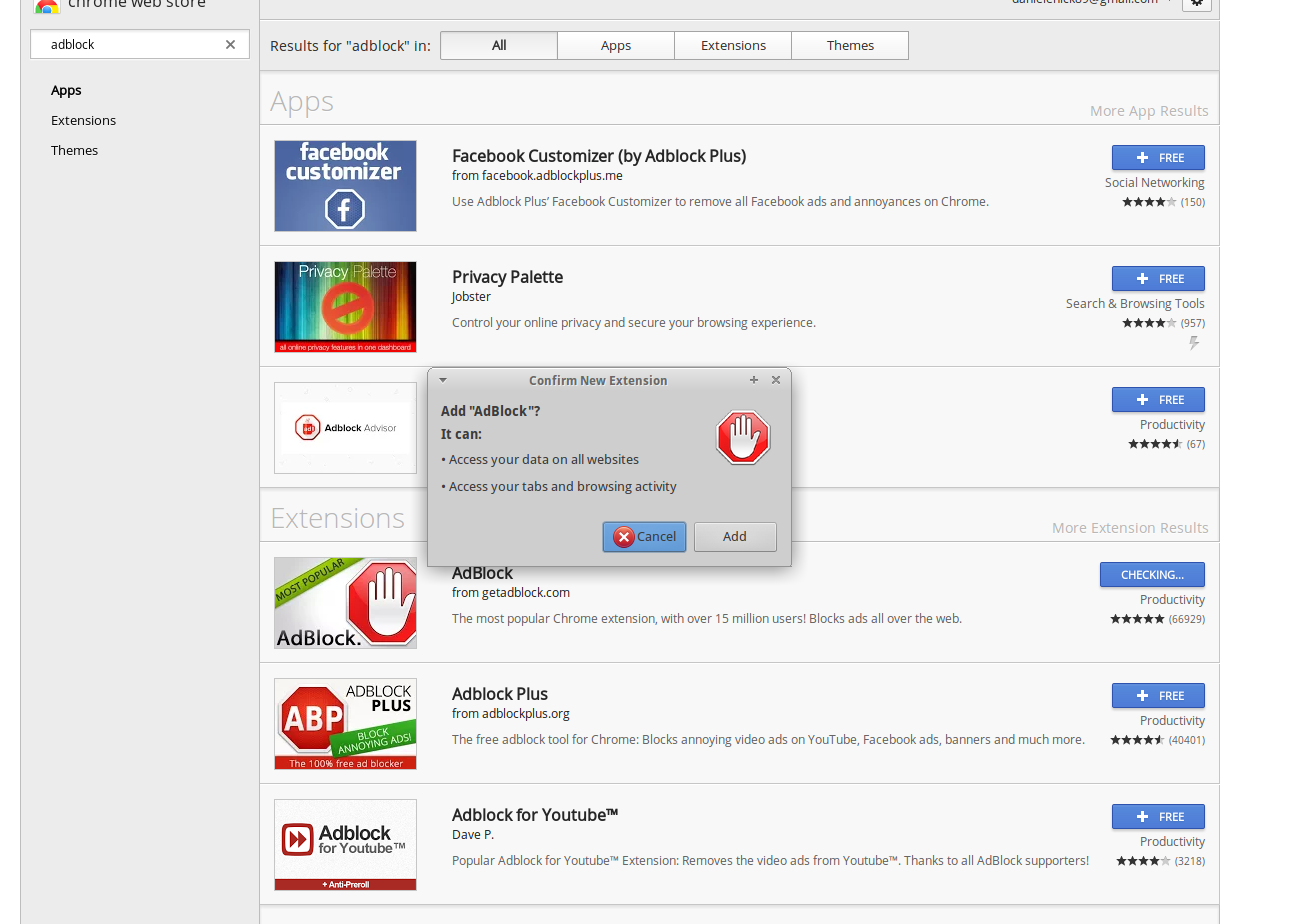Image resolution: width=1313 pixels, height=924 pixels.
Task: Open Adblock for Youtube thumbnail
Action: click(345, 845)
